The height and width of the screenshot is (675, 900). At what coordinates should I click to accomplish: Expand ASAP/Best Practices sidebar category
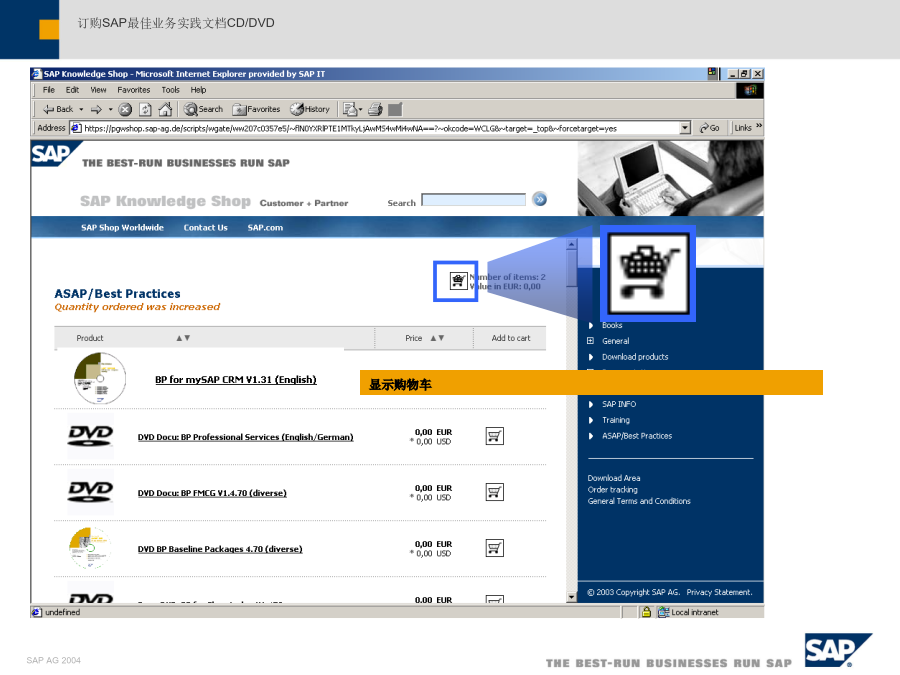click(x=591, y=436)
